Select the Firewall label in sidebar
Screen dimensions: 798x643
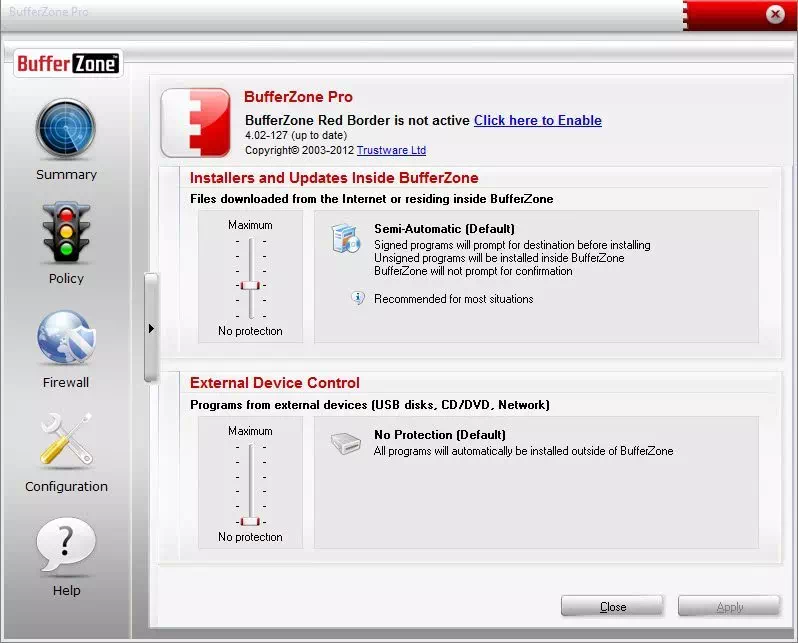(x=66, y=382)
